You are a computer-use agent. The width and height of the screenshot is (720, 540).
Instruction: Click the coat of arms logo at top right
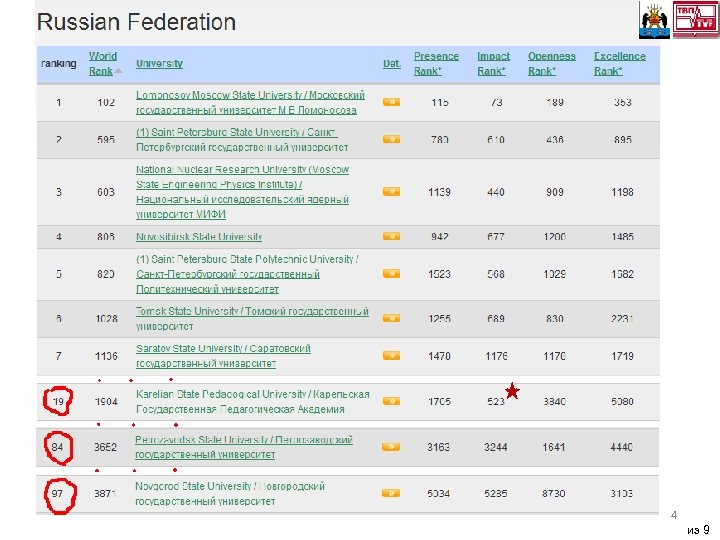click(654, 20)
